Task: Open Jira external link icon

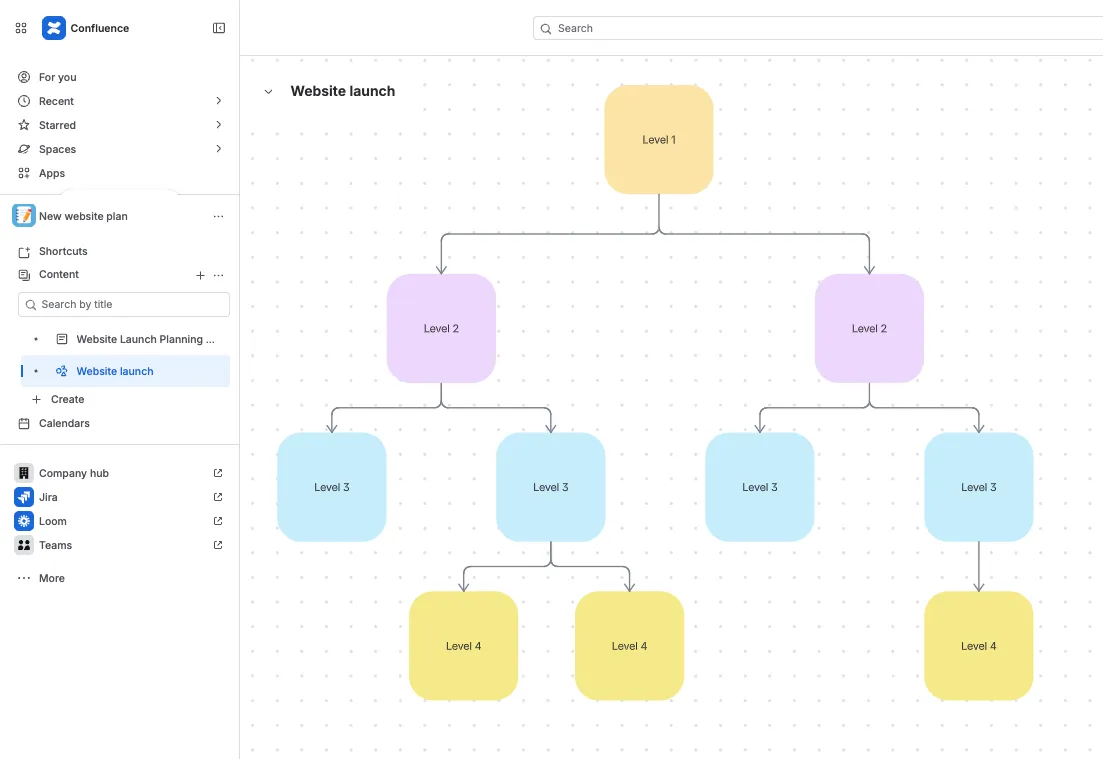Action: click(x=218, y=497)
